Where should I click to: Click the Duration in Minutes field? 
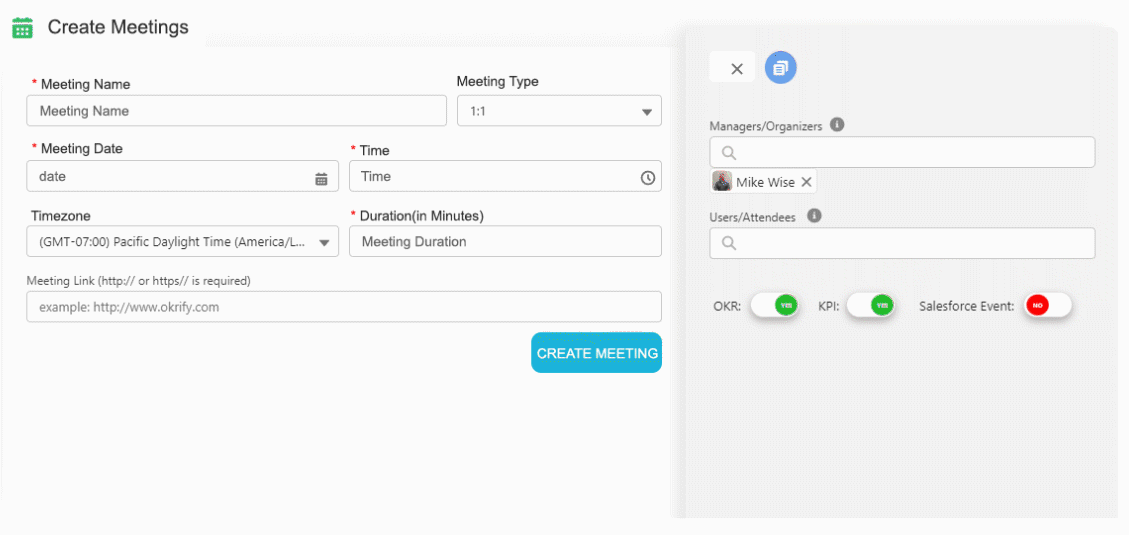[505, 241]
